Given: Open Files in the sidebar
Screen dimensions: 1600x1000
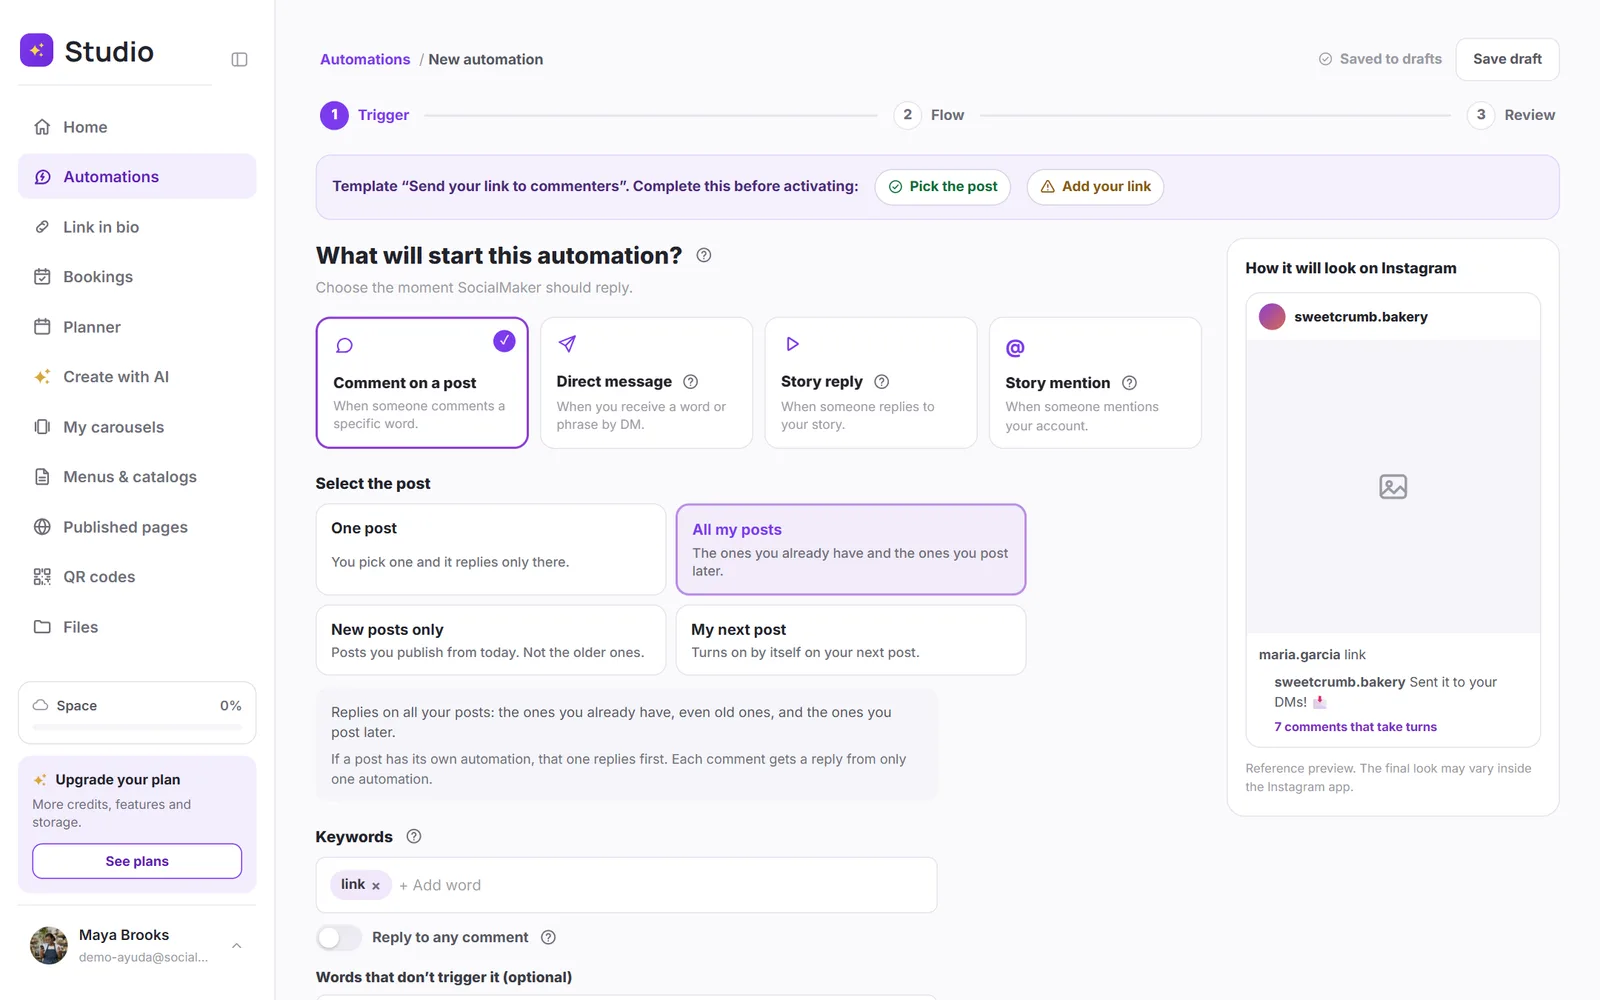Looking at the screenshot, I should coord(137,627).
